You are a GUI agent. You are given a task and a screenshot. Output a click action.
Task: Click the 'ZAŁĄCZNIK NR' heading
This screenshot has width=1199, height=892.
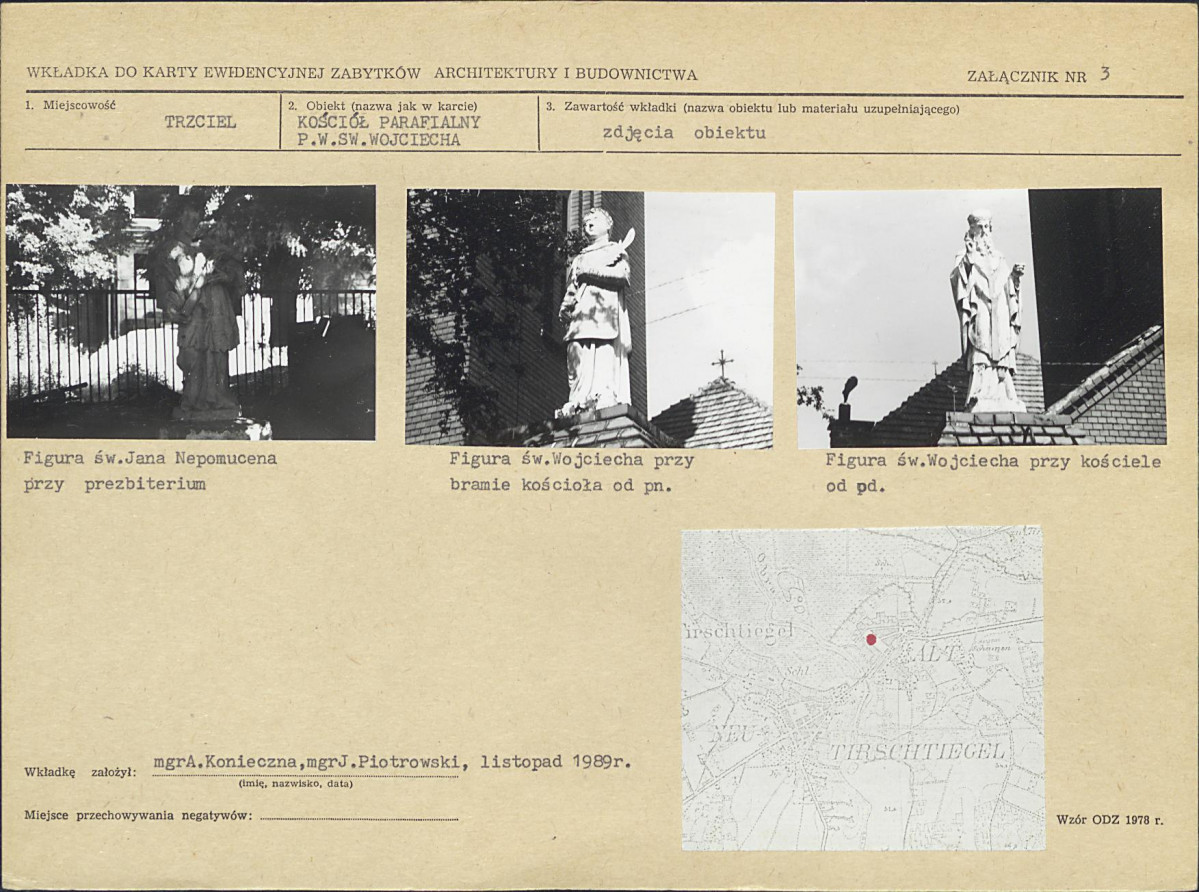1026,76
